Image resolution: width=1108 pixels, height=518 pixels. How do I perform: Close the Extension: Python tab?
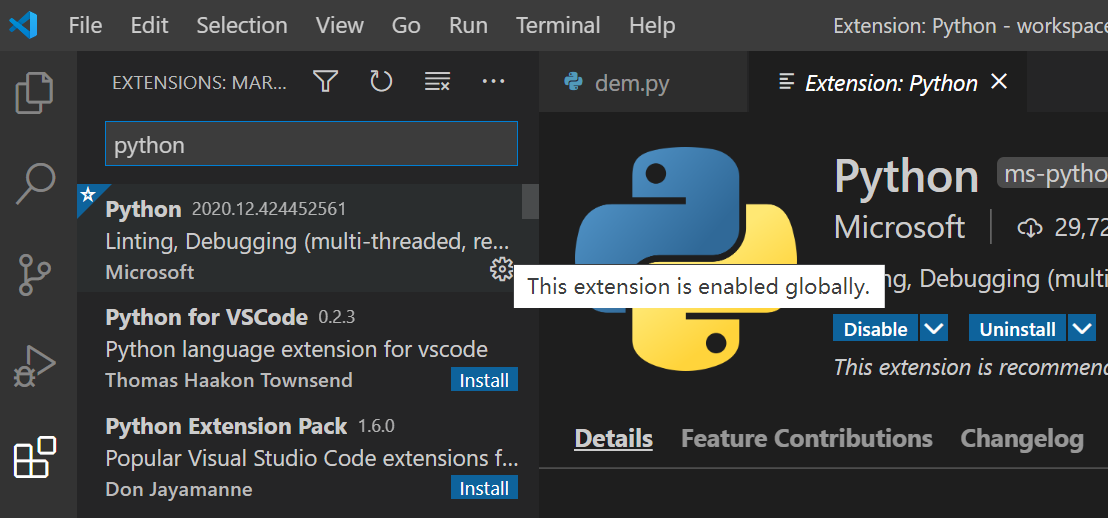pos(998,82)
